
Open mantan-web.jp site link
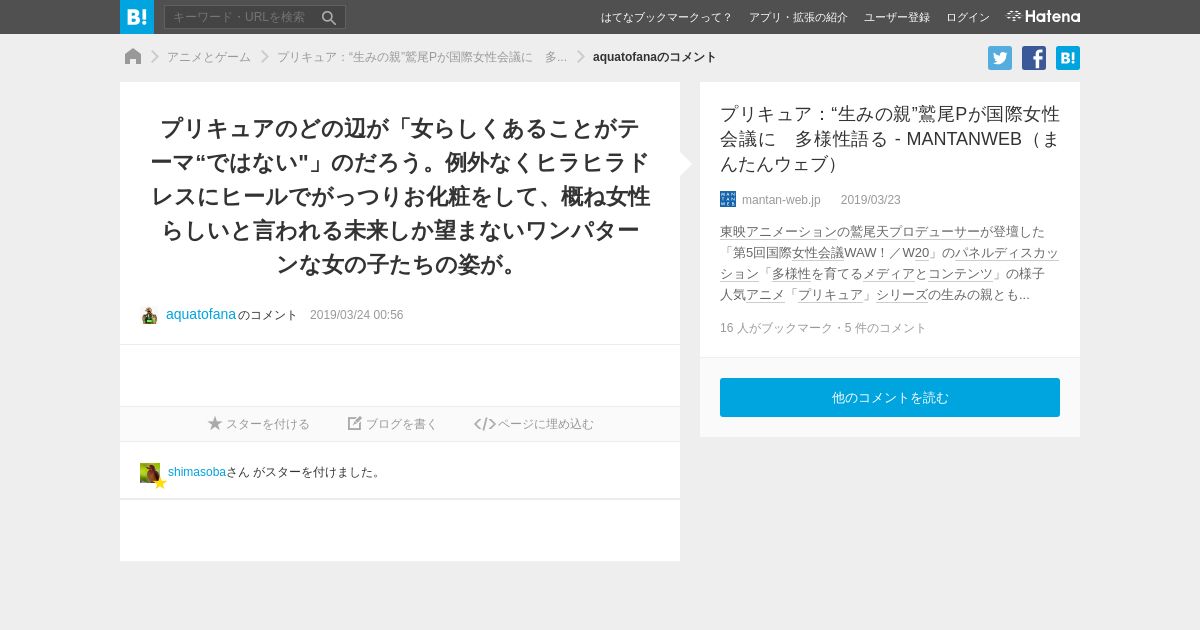point(781,200)
